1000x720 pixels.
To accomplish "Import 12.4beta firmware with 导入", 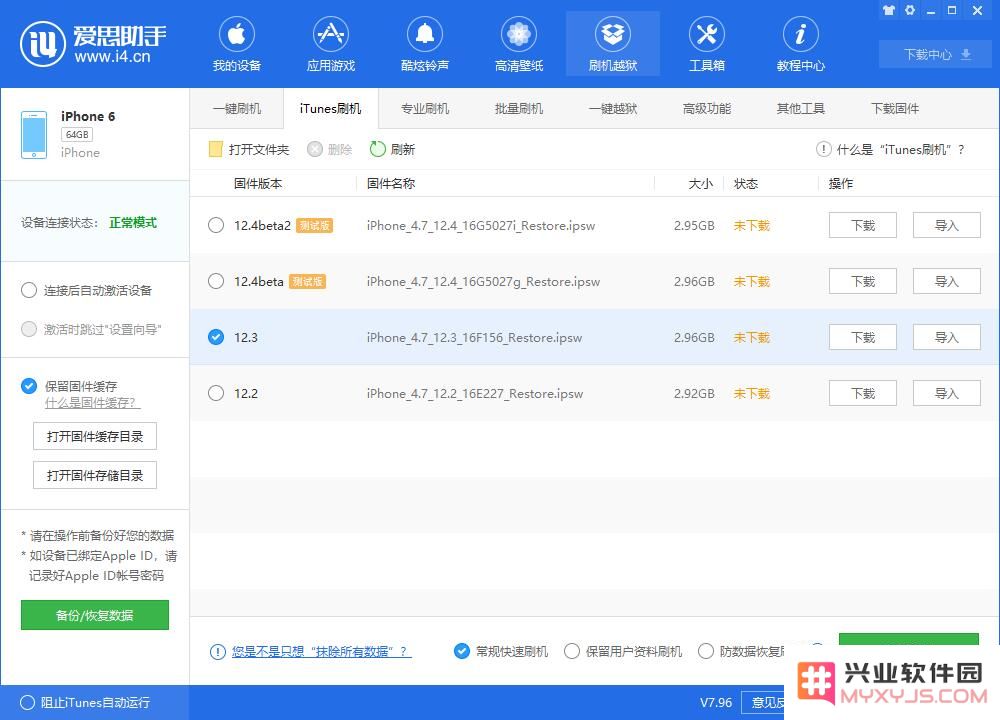I will (946, 281).
